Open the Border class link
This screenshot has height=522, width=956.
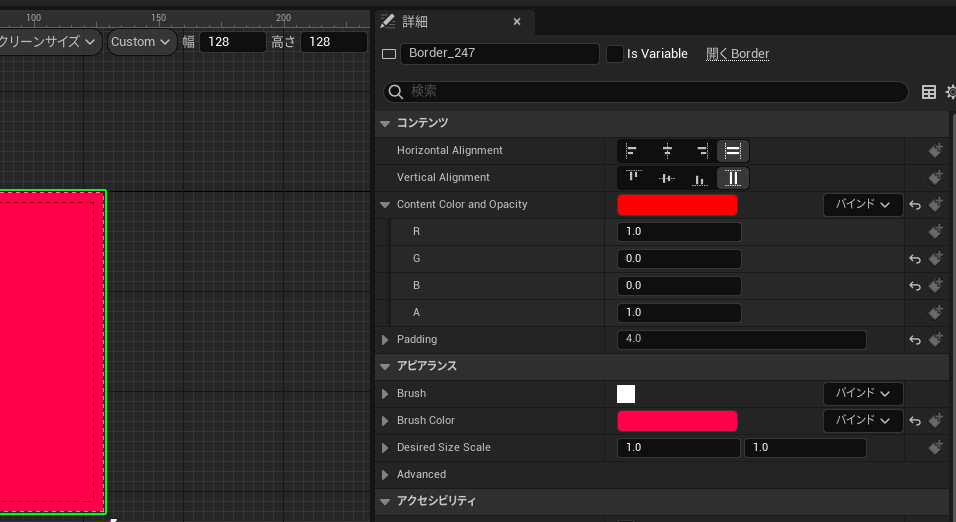tap(738, 54)
